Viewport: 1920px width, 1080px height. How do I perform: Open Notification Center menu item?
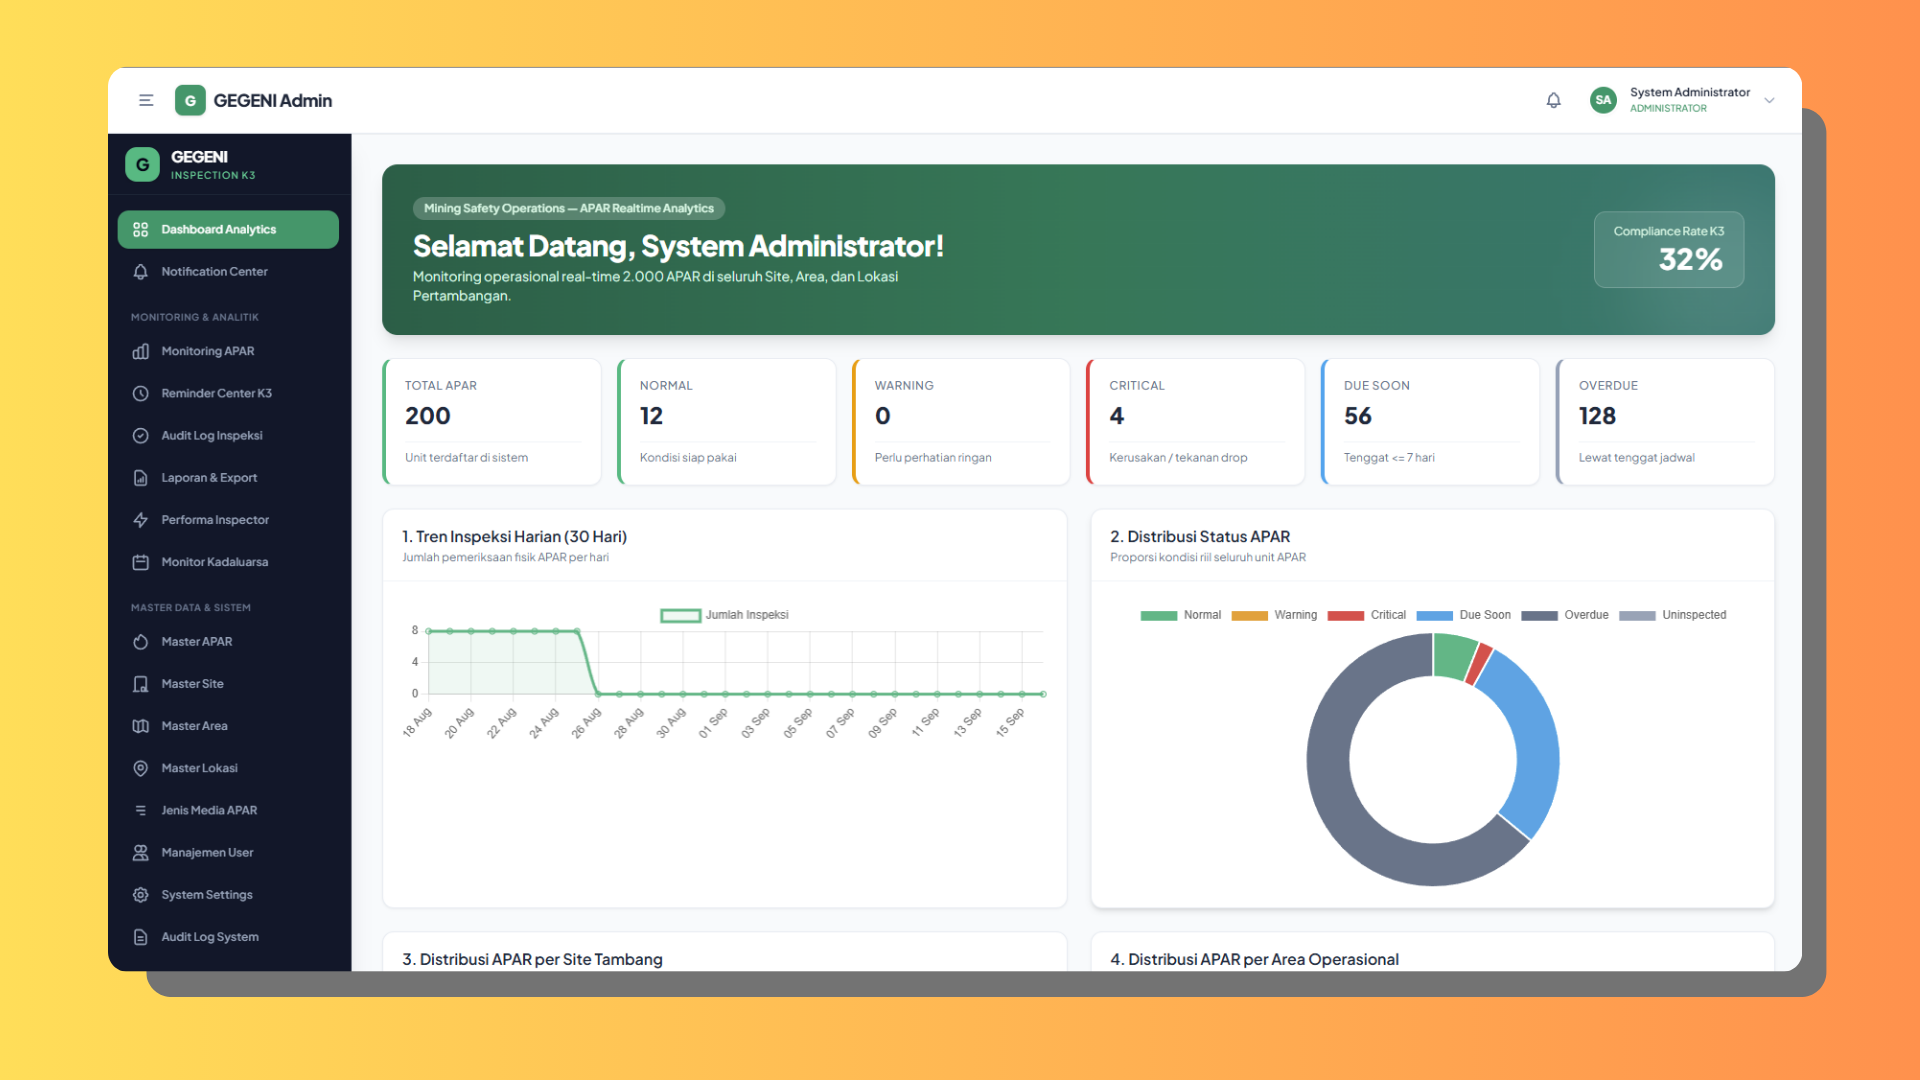228,272
